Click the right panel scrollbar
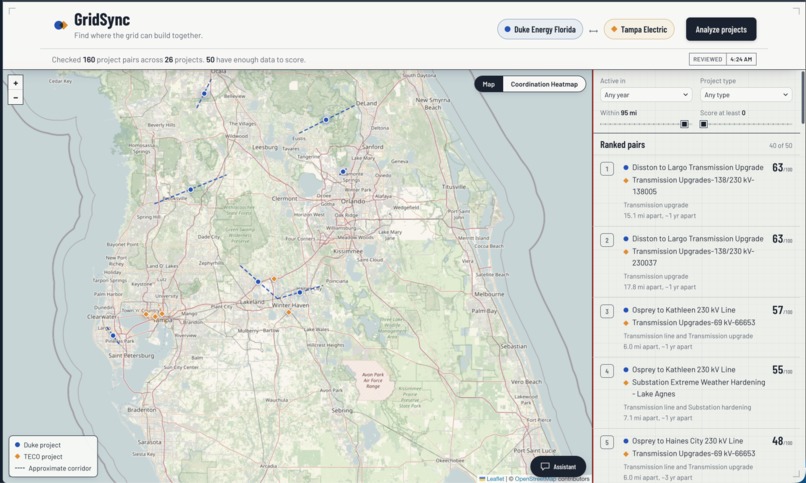806x483 pixels. pyautogui.click(x=803, y=98)
